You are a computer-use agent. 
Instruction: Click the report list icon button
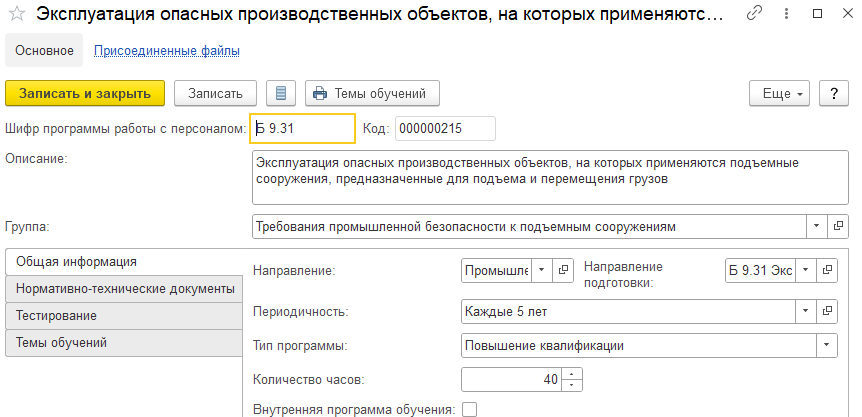(281, 93)
